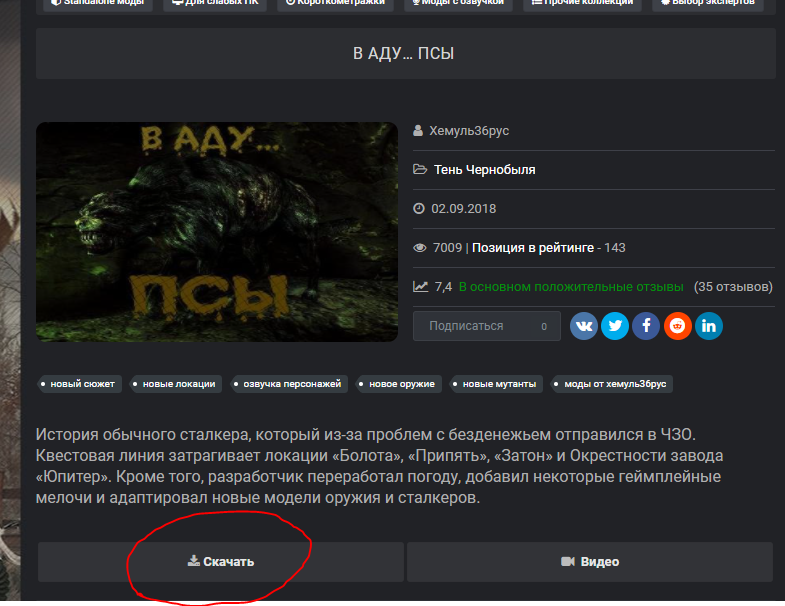Viewport: 785px width, 606px height.
Task: Select the новое оружие tag
Action: pos(399,384)
